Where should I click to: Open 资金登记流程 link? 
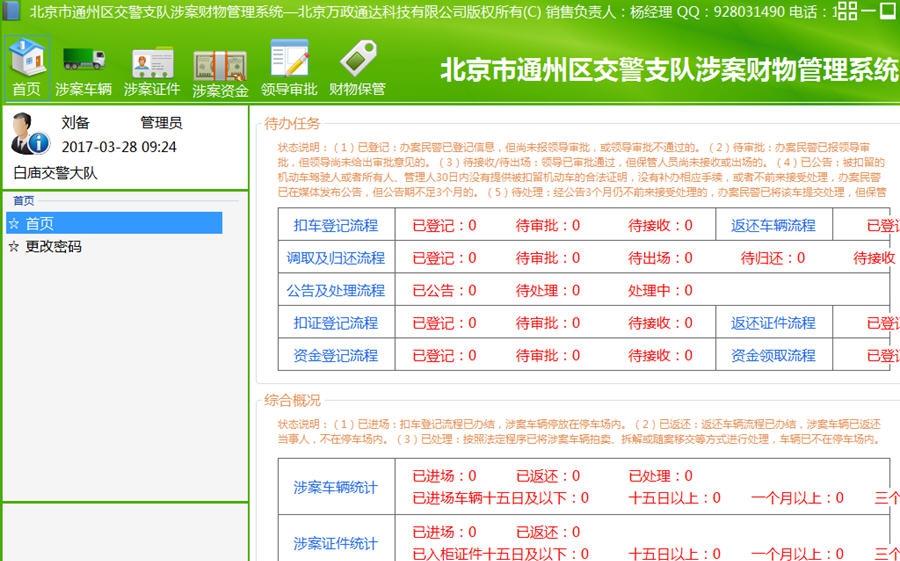pyautogui.click(x=336, y=355)
